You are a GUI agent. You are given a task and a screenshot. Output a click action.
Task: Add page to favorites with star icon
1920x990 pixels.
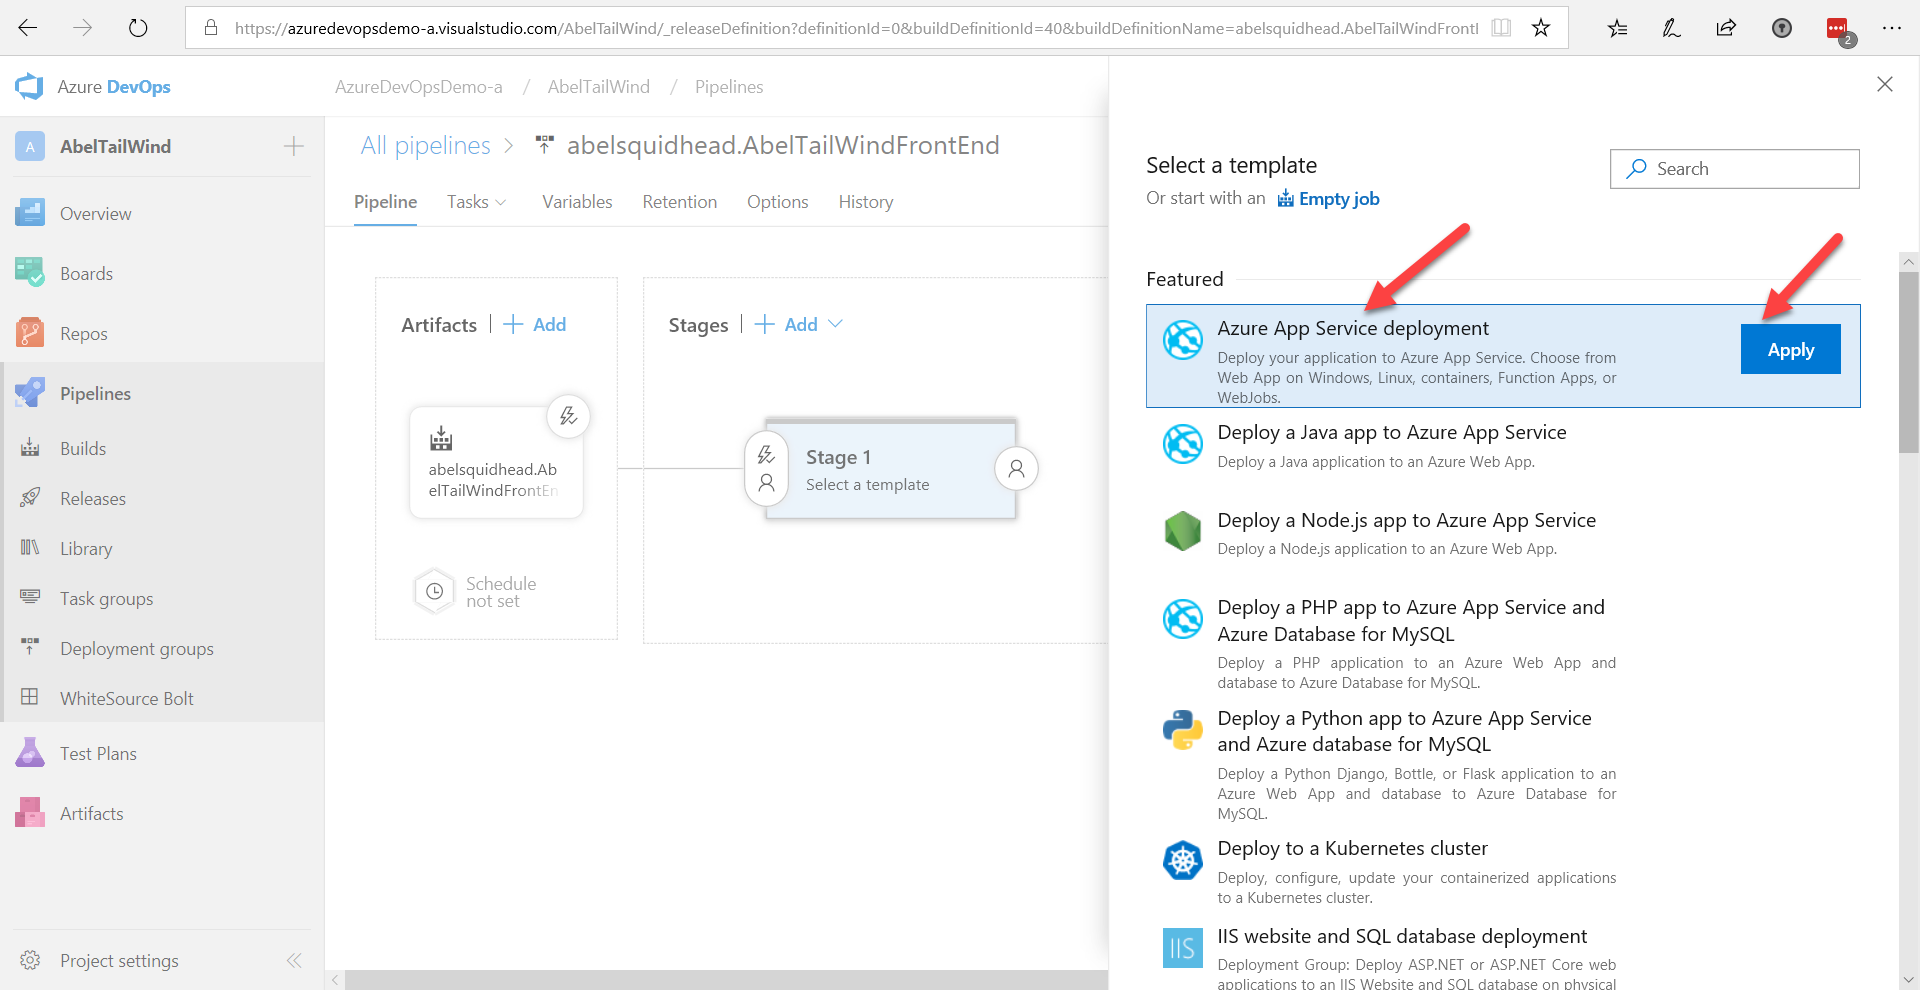coord(1541,28)
